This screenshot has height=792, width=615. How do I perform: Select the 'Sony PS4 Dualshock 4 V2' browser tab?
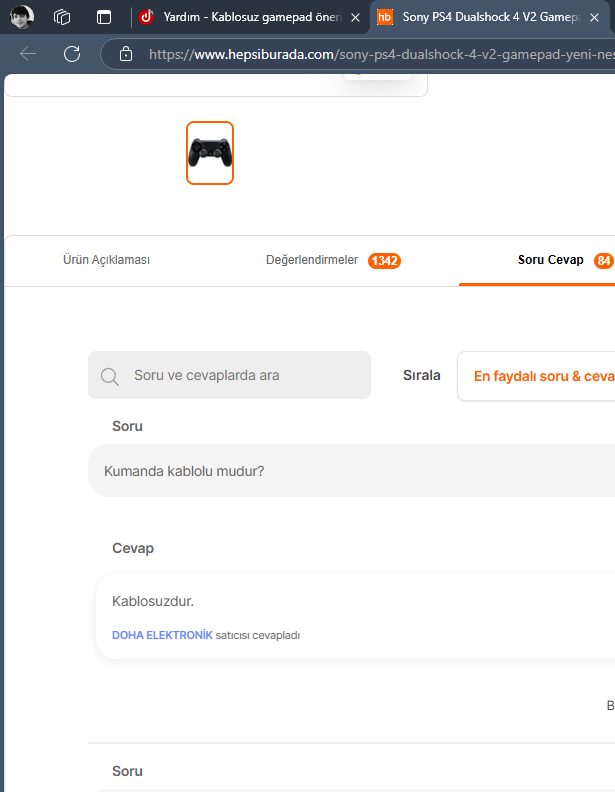[x=490, y=17]
